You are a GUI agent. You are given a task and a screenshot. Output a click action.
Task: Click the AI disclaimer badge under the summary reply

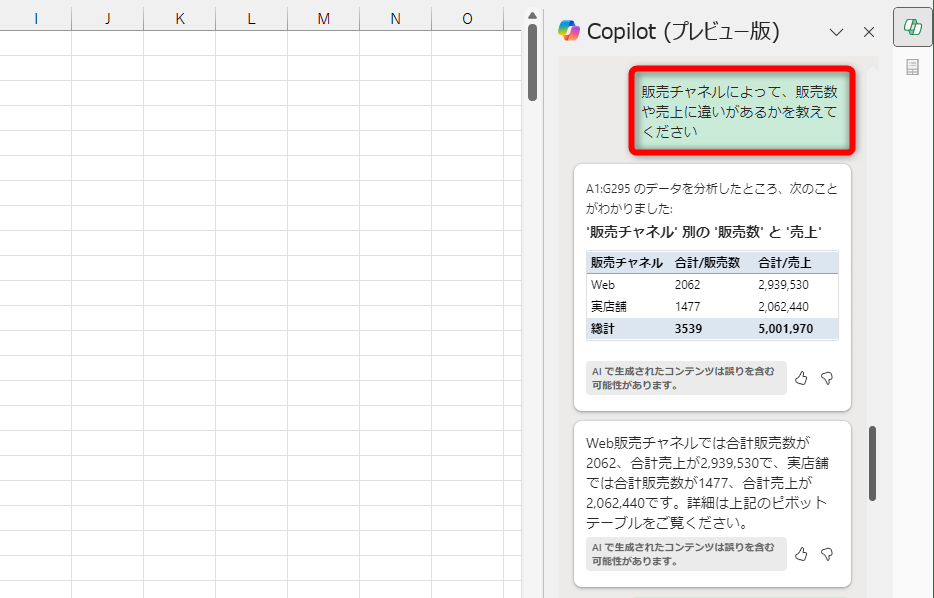coord(685,554)
